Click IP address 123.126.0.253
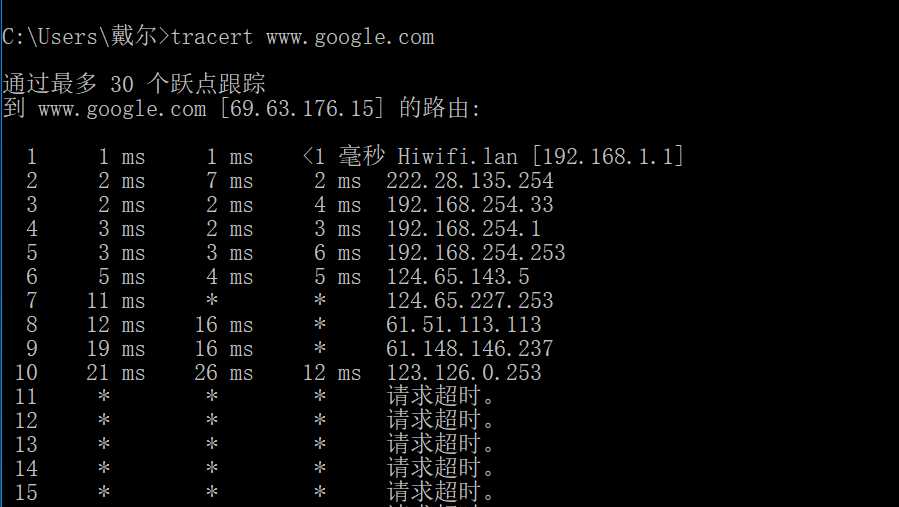Image resolution: width=899 pixels, height=507 pixels. 463,373
